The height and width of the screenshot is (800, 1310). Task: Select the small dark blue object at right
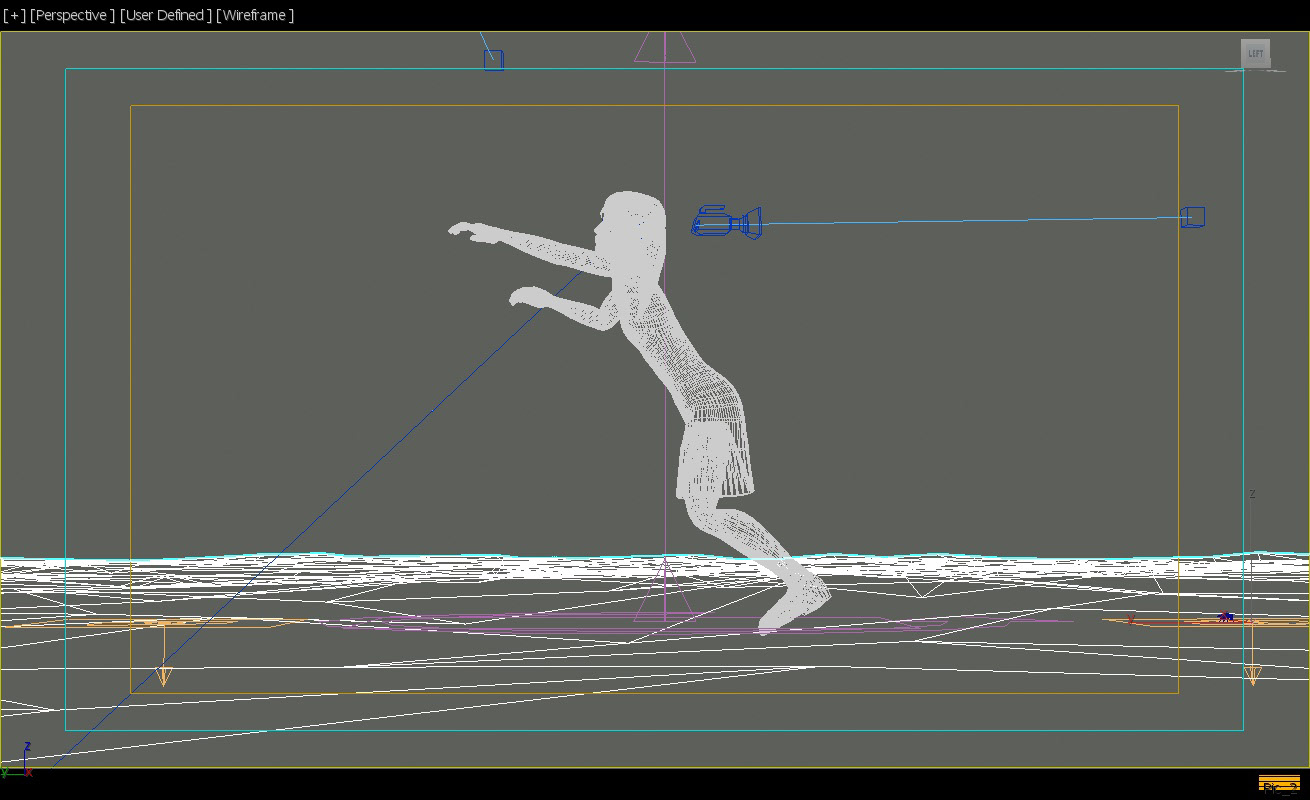[x=1225, y=617]
